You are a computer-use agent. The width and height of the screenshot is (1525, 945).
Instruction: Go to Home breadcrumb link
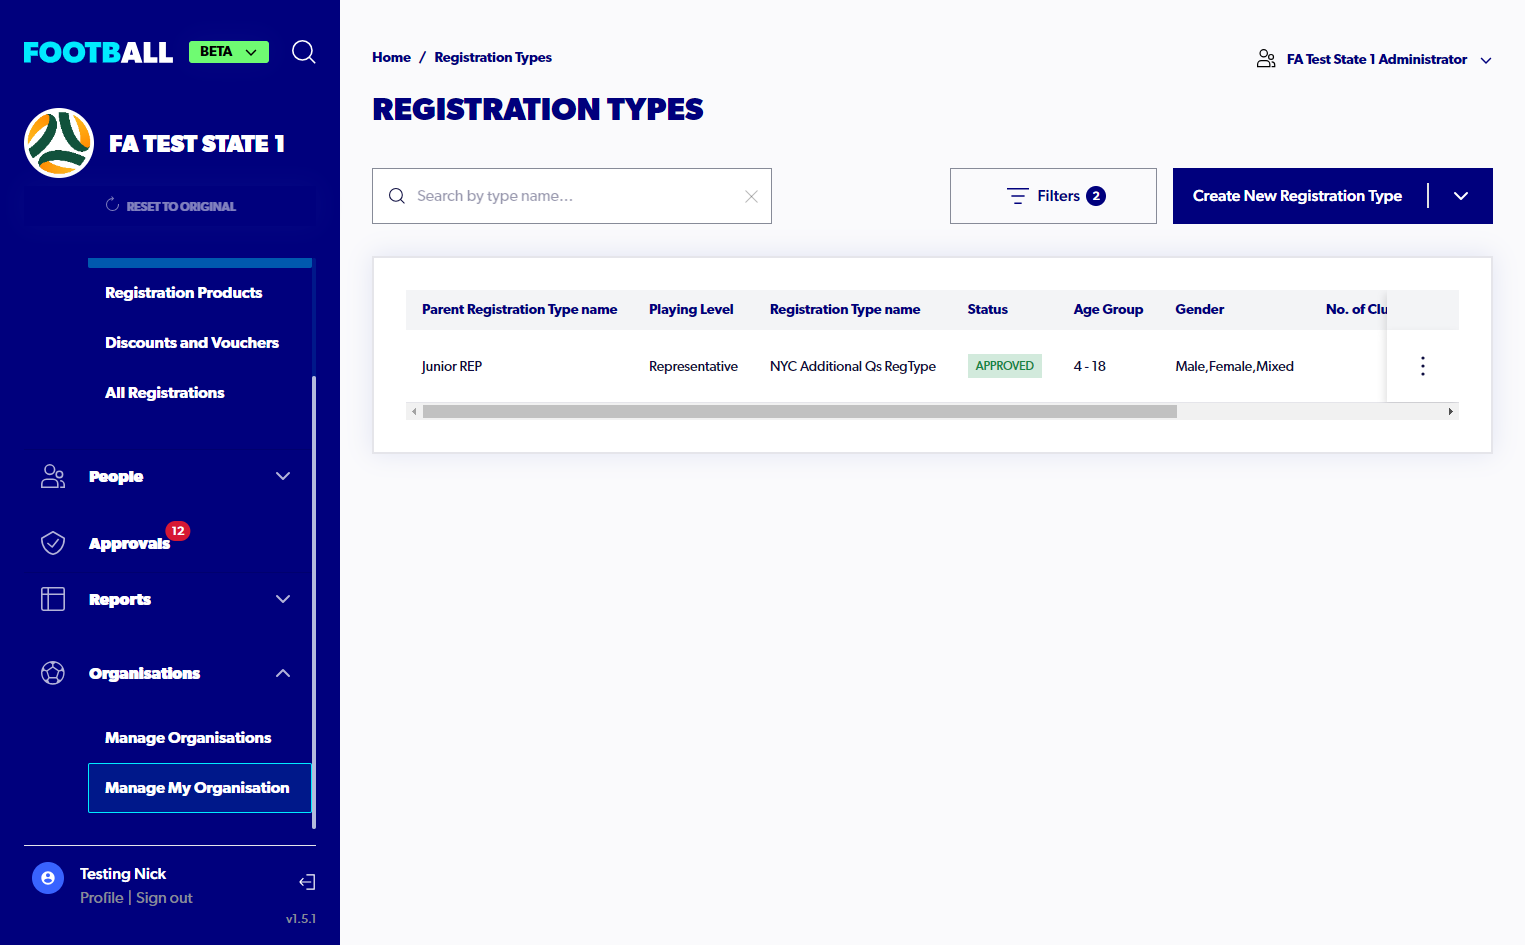(391, 58)
